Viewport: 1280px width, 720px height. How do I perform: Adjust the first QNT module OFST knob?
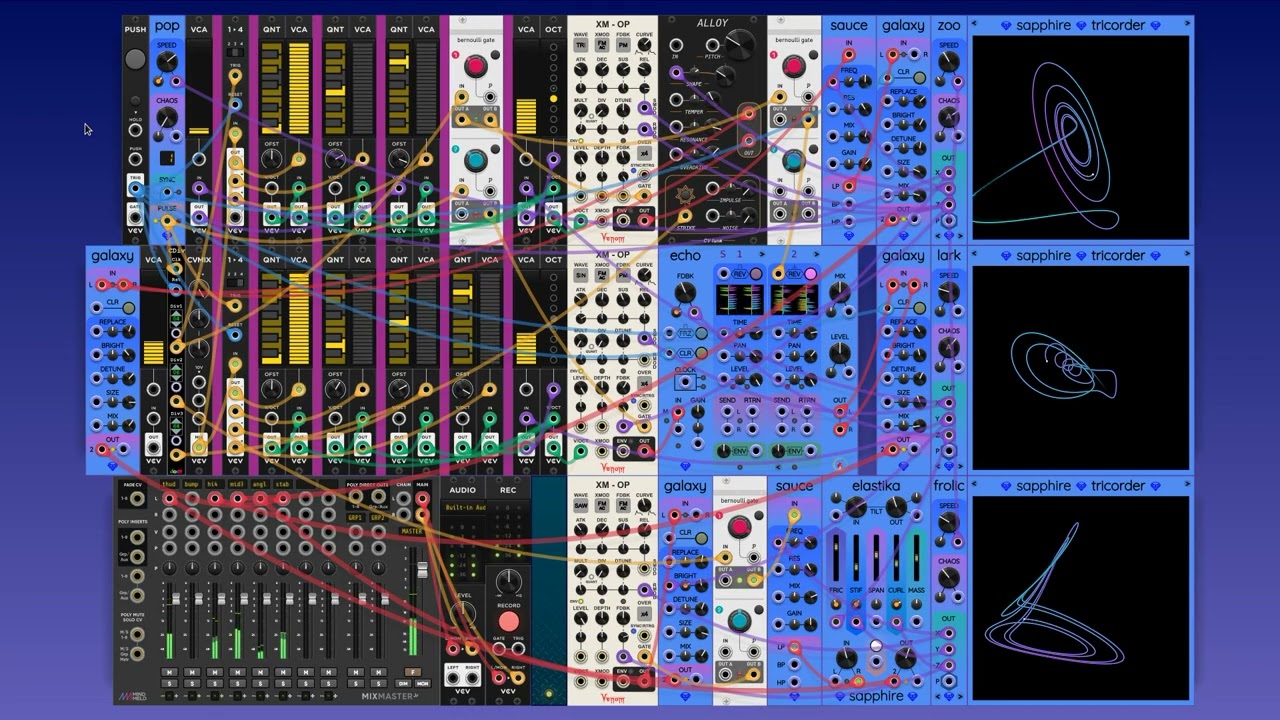tap(272, 159)
